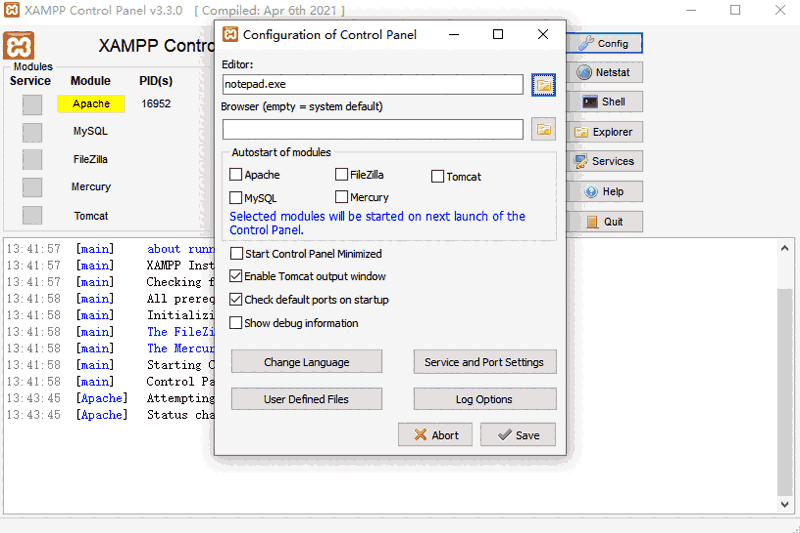Enable Tomcat autostart checkbox
The width and height of the screenshot is (800, 533).
click(437, 176)
